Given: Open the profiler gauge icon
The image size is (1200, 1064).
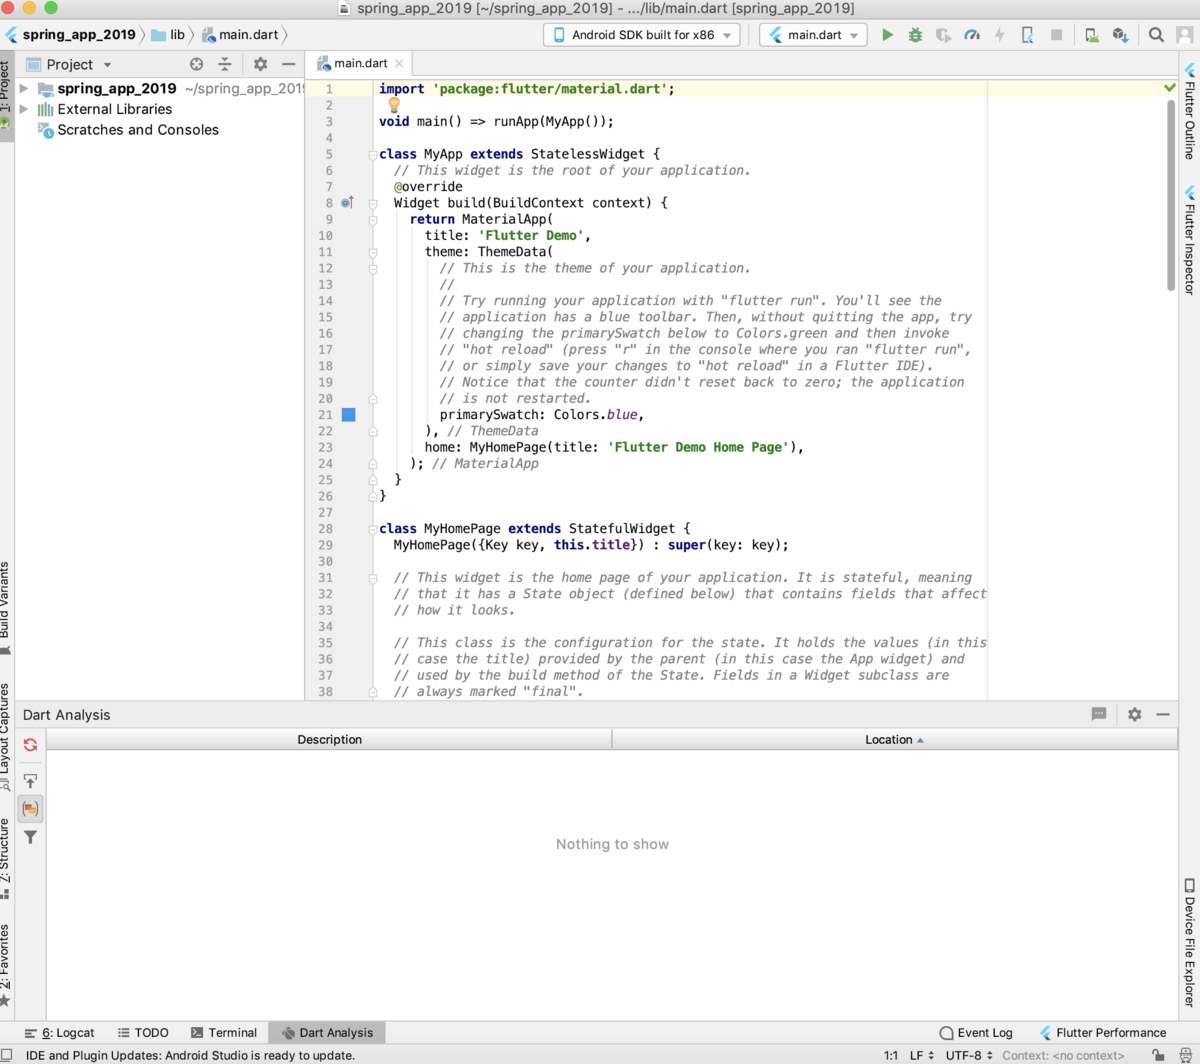Looking at the screenshot, I should (x=972, y=35).
